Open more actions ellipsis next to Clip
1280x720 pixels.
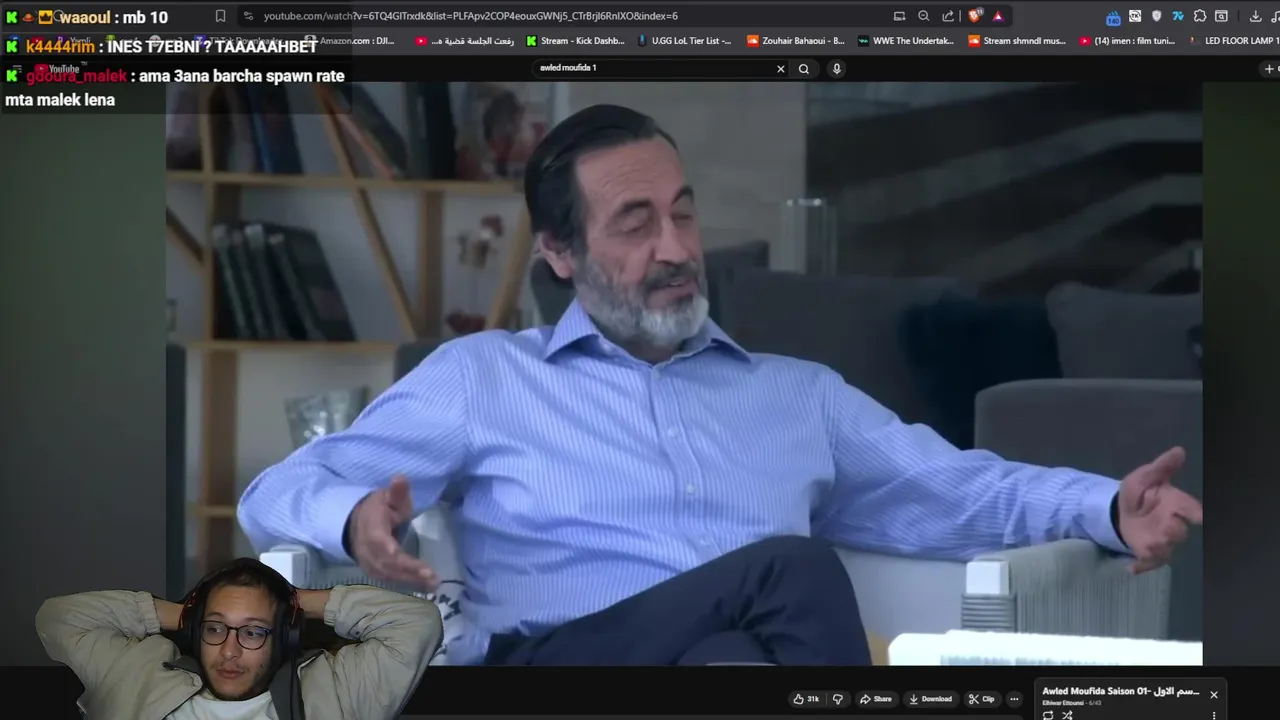(x=1014, y=699)
